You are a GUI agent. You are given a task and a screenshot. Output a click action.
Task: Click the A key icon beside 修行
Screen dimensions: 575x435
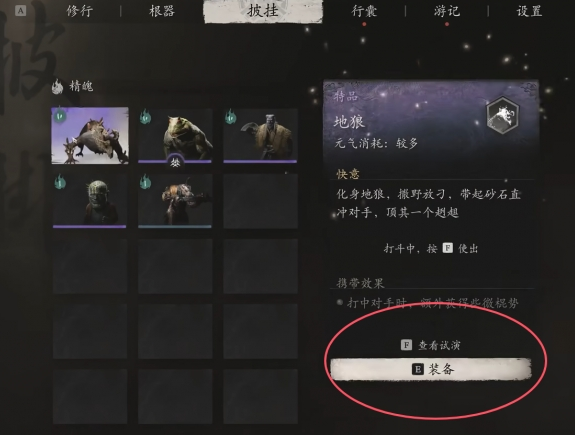click(21, 11)
